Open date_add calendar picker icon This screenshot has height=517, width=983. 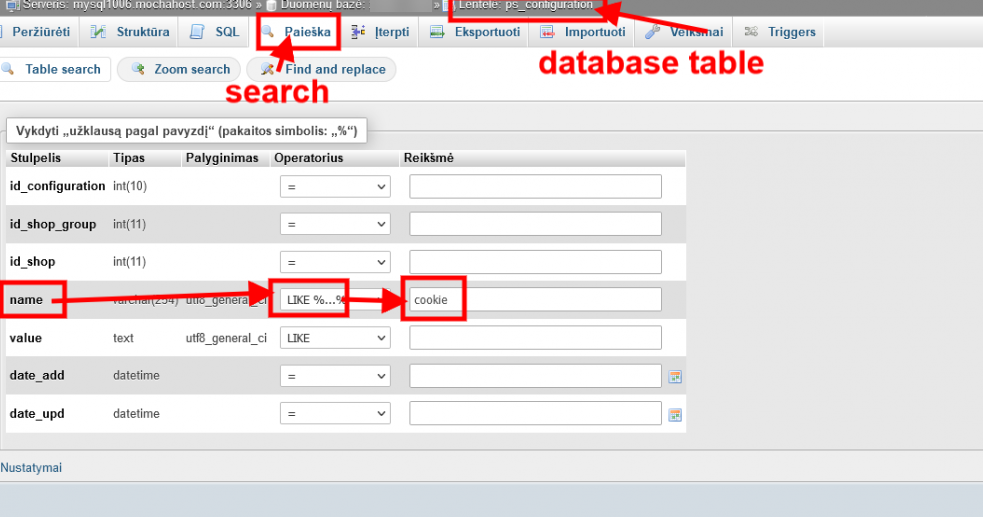tap(675, 377)
